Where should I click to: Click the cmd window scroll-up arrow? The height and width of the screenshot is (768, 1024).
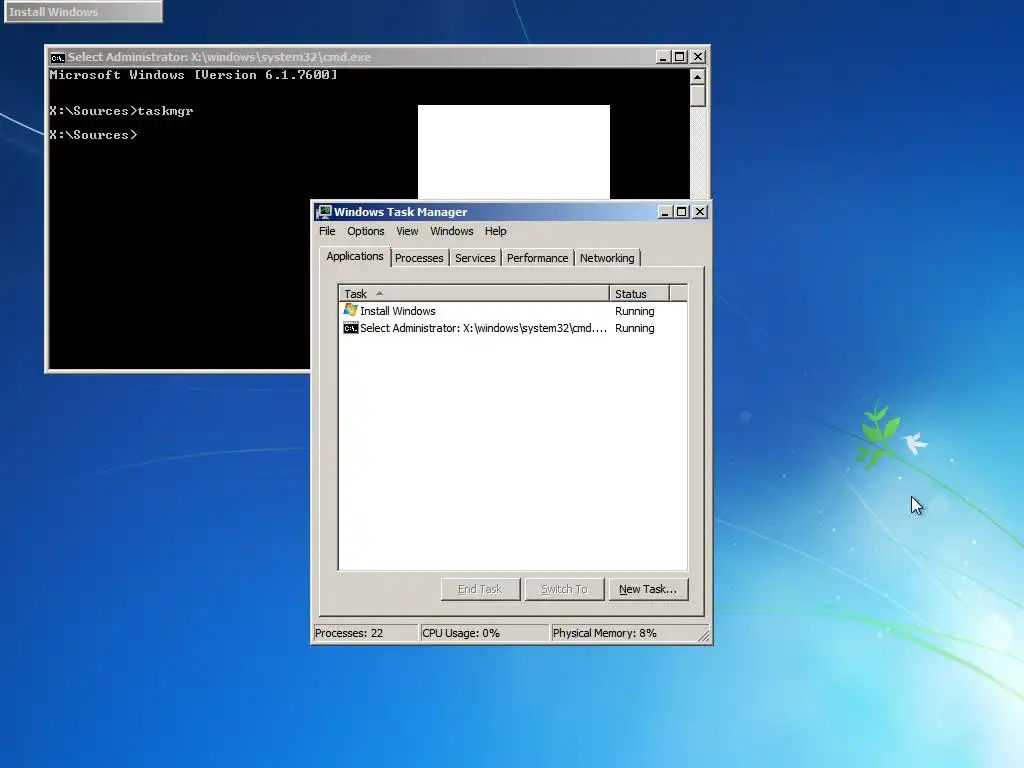click(697, 76)
